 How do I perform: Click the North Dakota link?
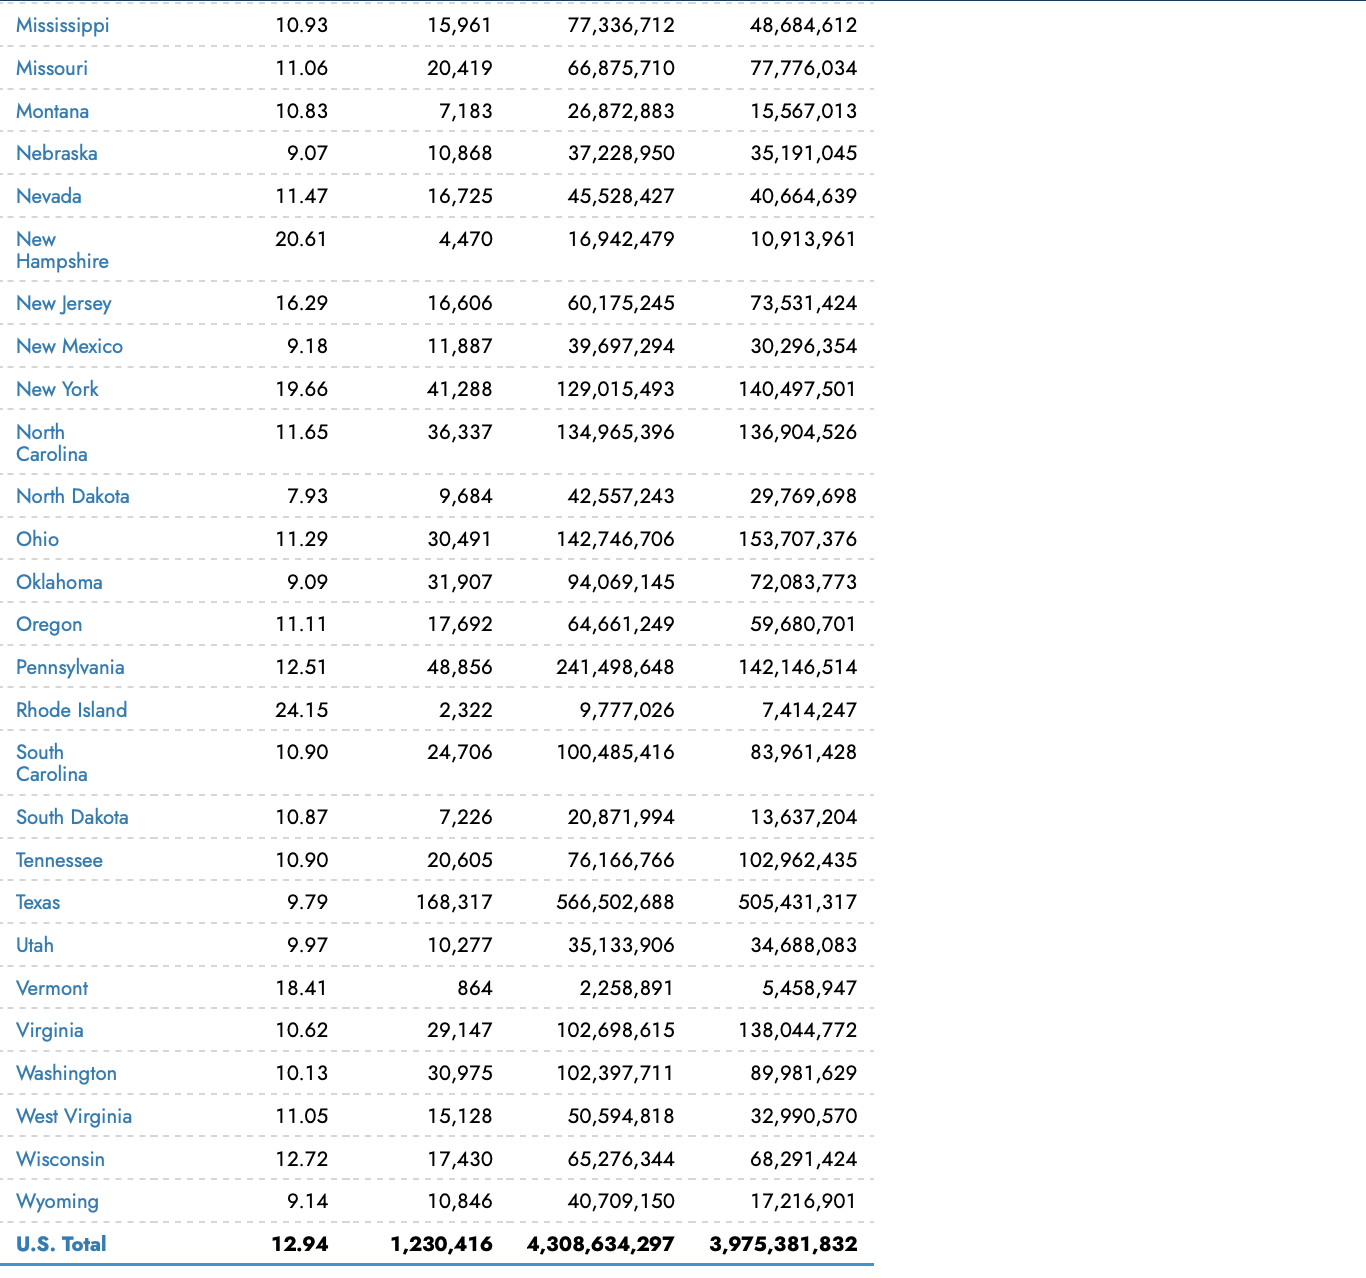click(x=73, y=496)
